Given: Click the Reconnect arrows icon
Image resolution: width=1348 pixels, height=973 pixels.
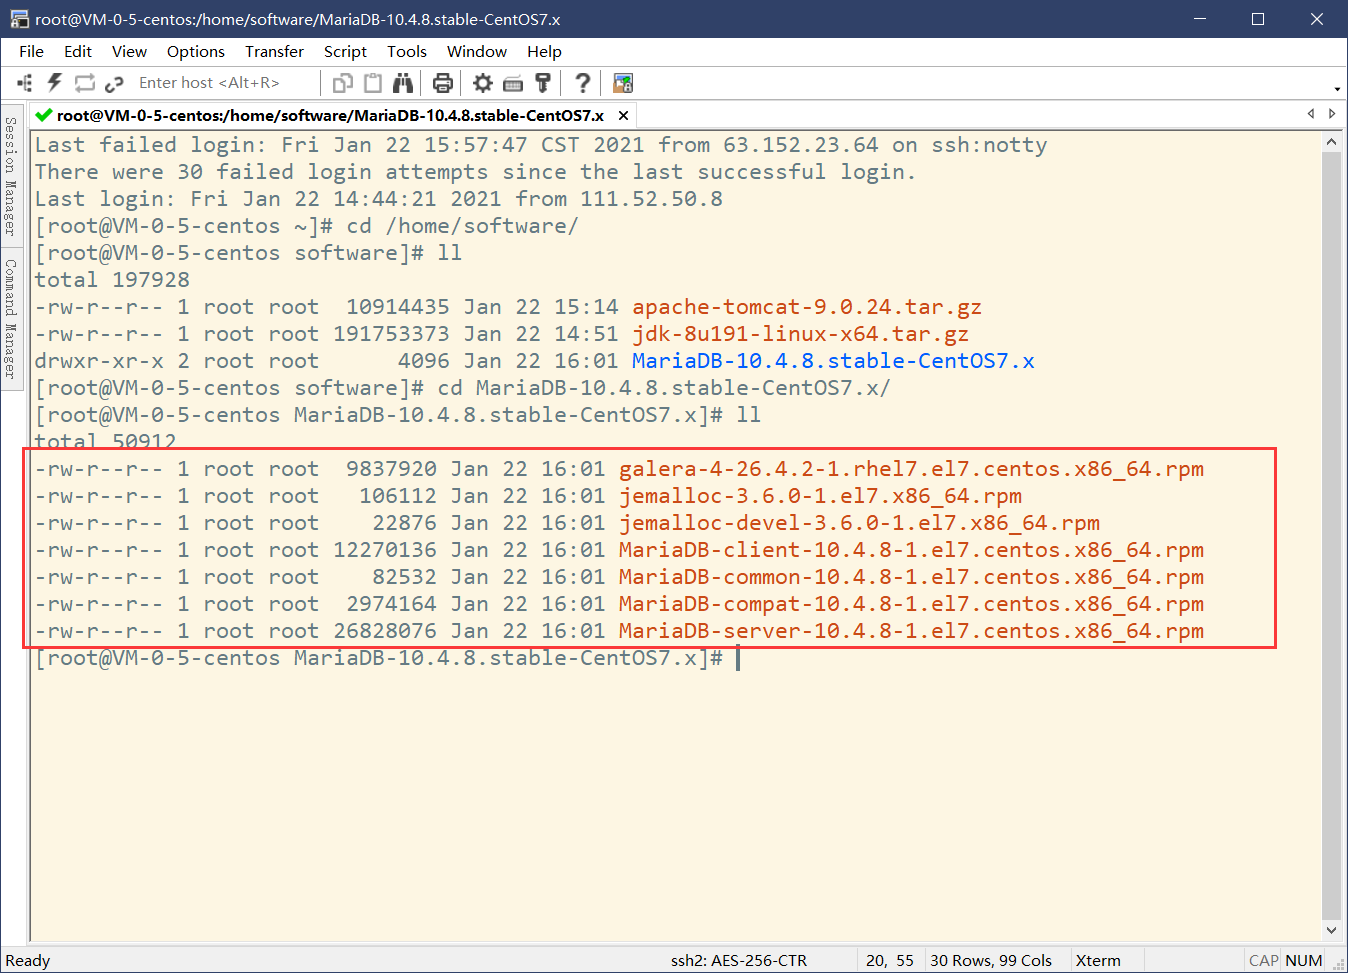Looking at the screenshot, I should click(85, 83).
